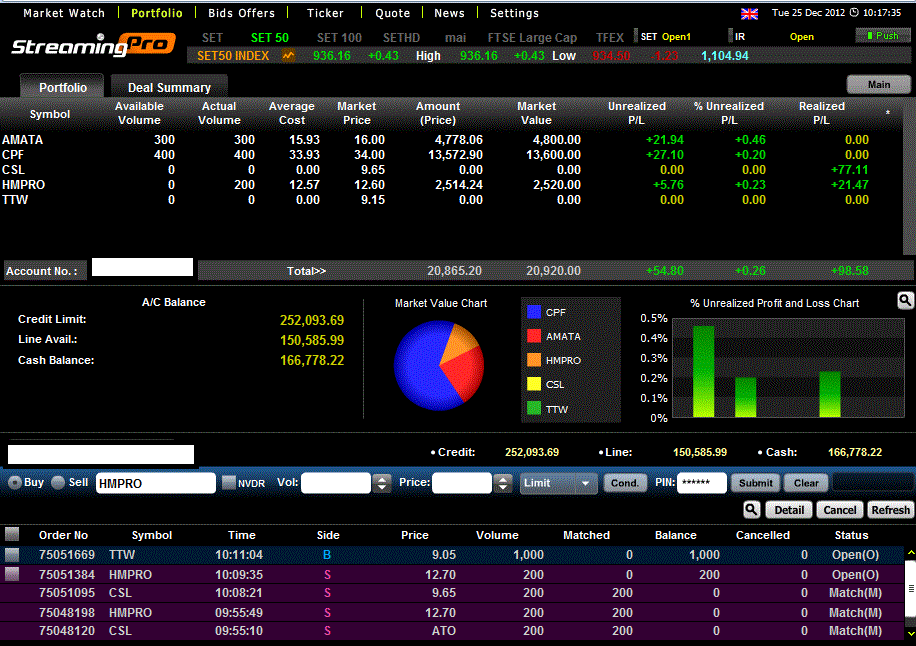Image resolution: width=916 pixels, height=646 pixels.
Task: Select TTW in the portfolio table
Action: tap(15, 200)
